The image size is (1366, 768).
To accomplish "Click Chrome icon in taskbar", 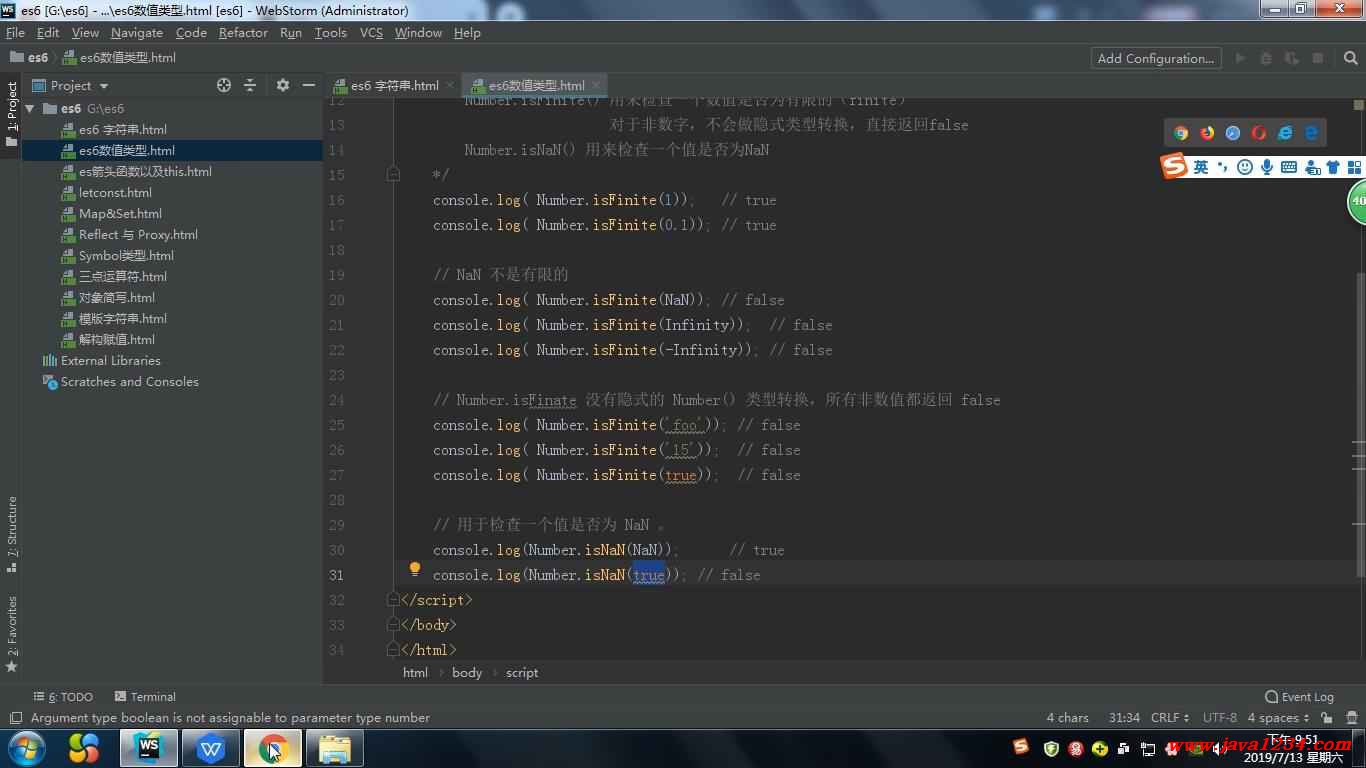I will click(x=272, y=748).
